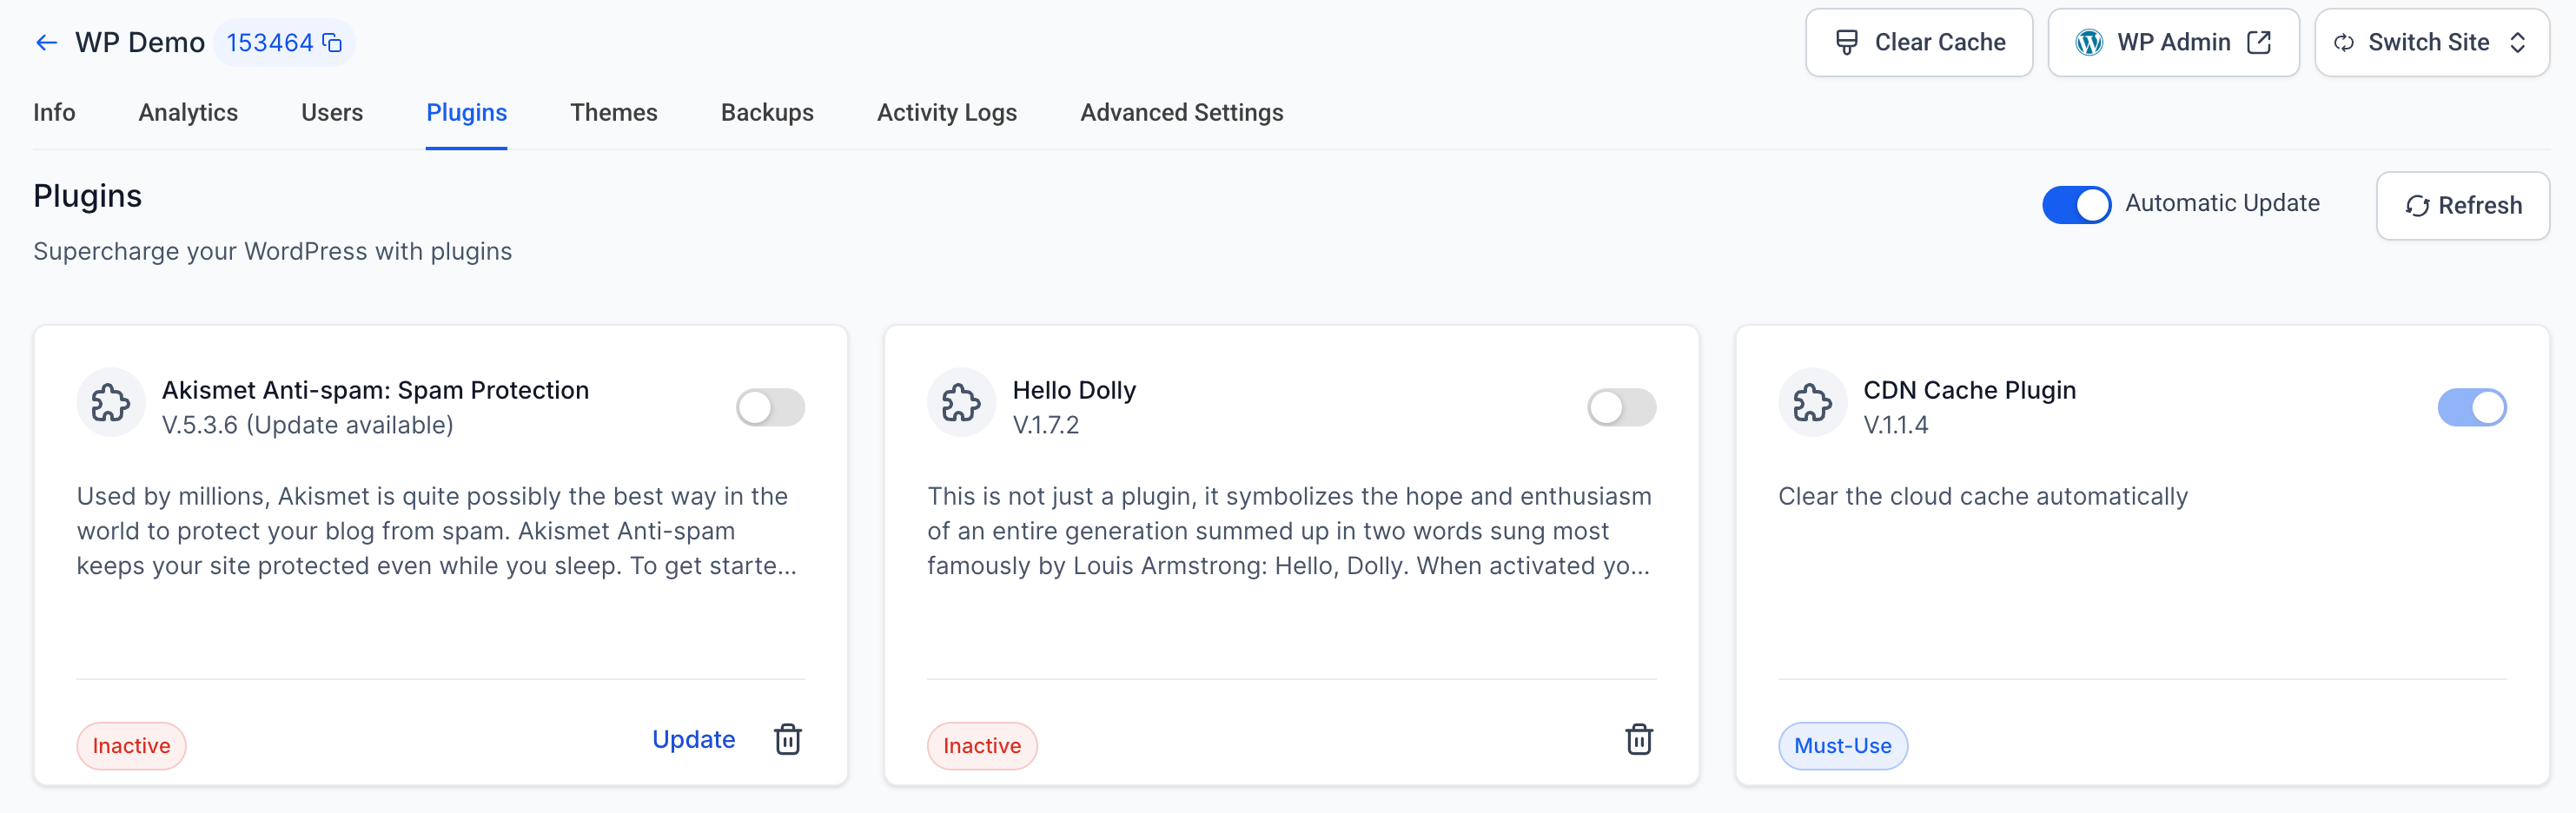Image resolution: width=2576 pixels, height=813 pixels.
Task: Copy the site ID 153464
Action: tap(332, 42)
